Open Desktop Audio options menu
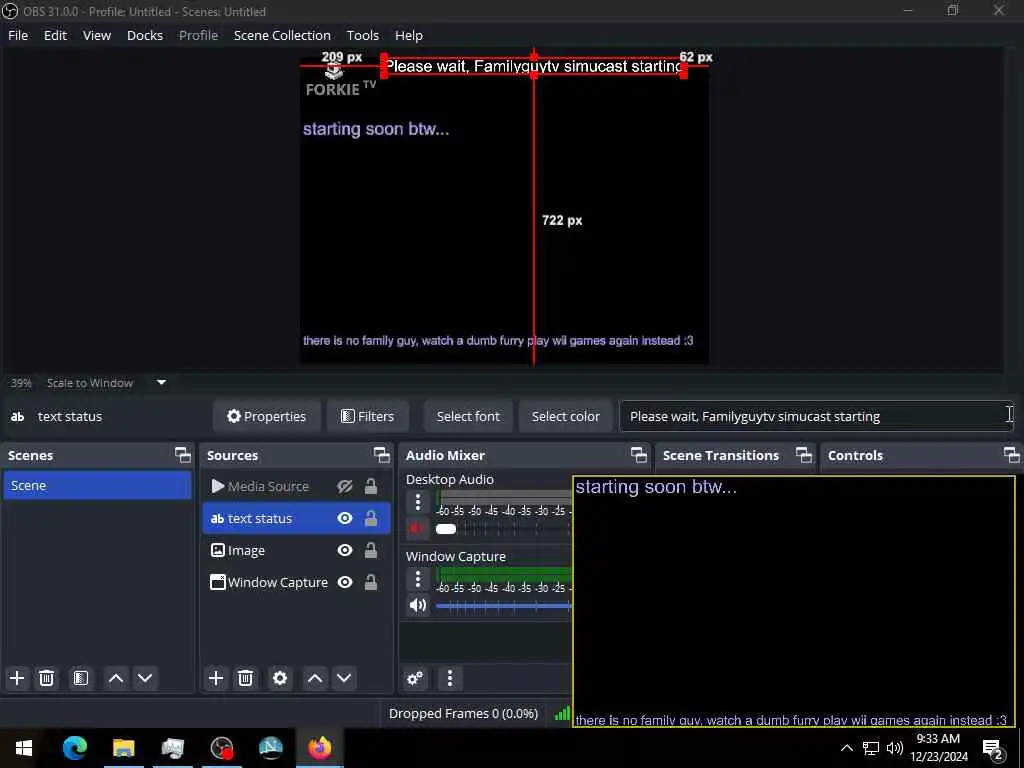The width and height of the screenshot is (1024, 768). 418,502
